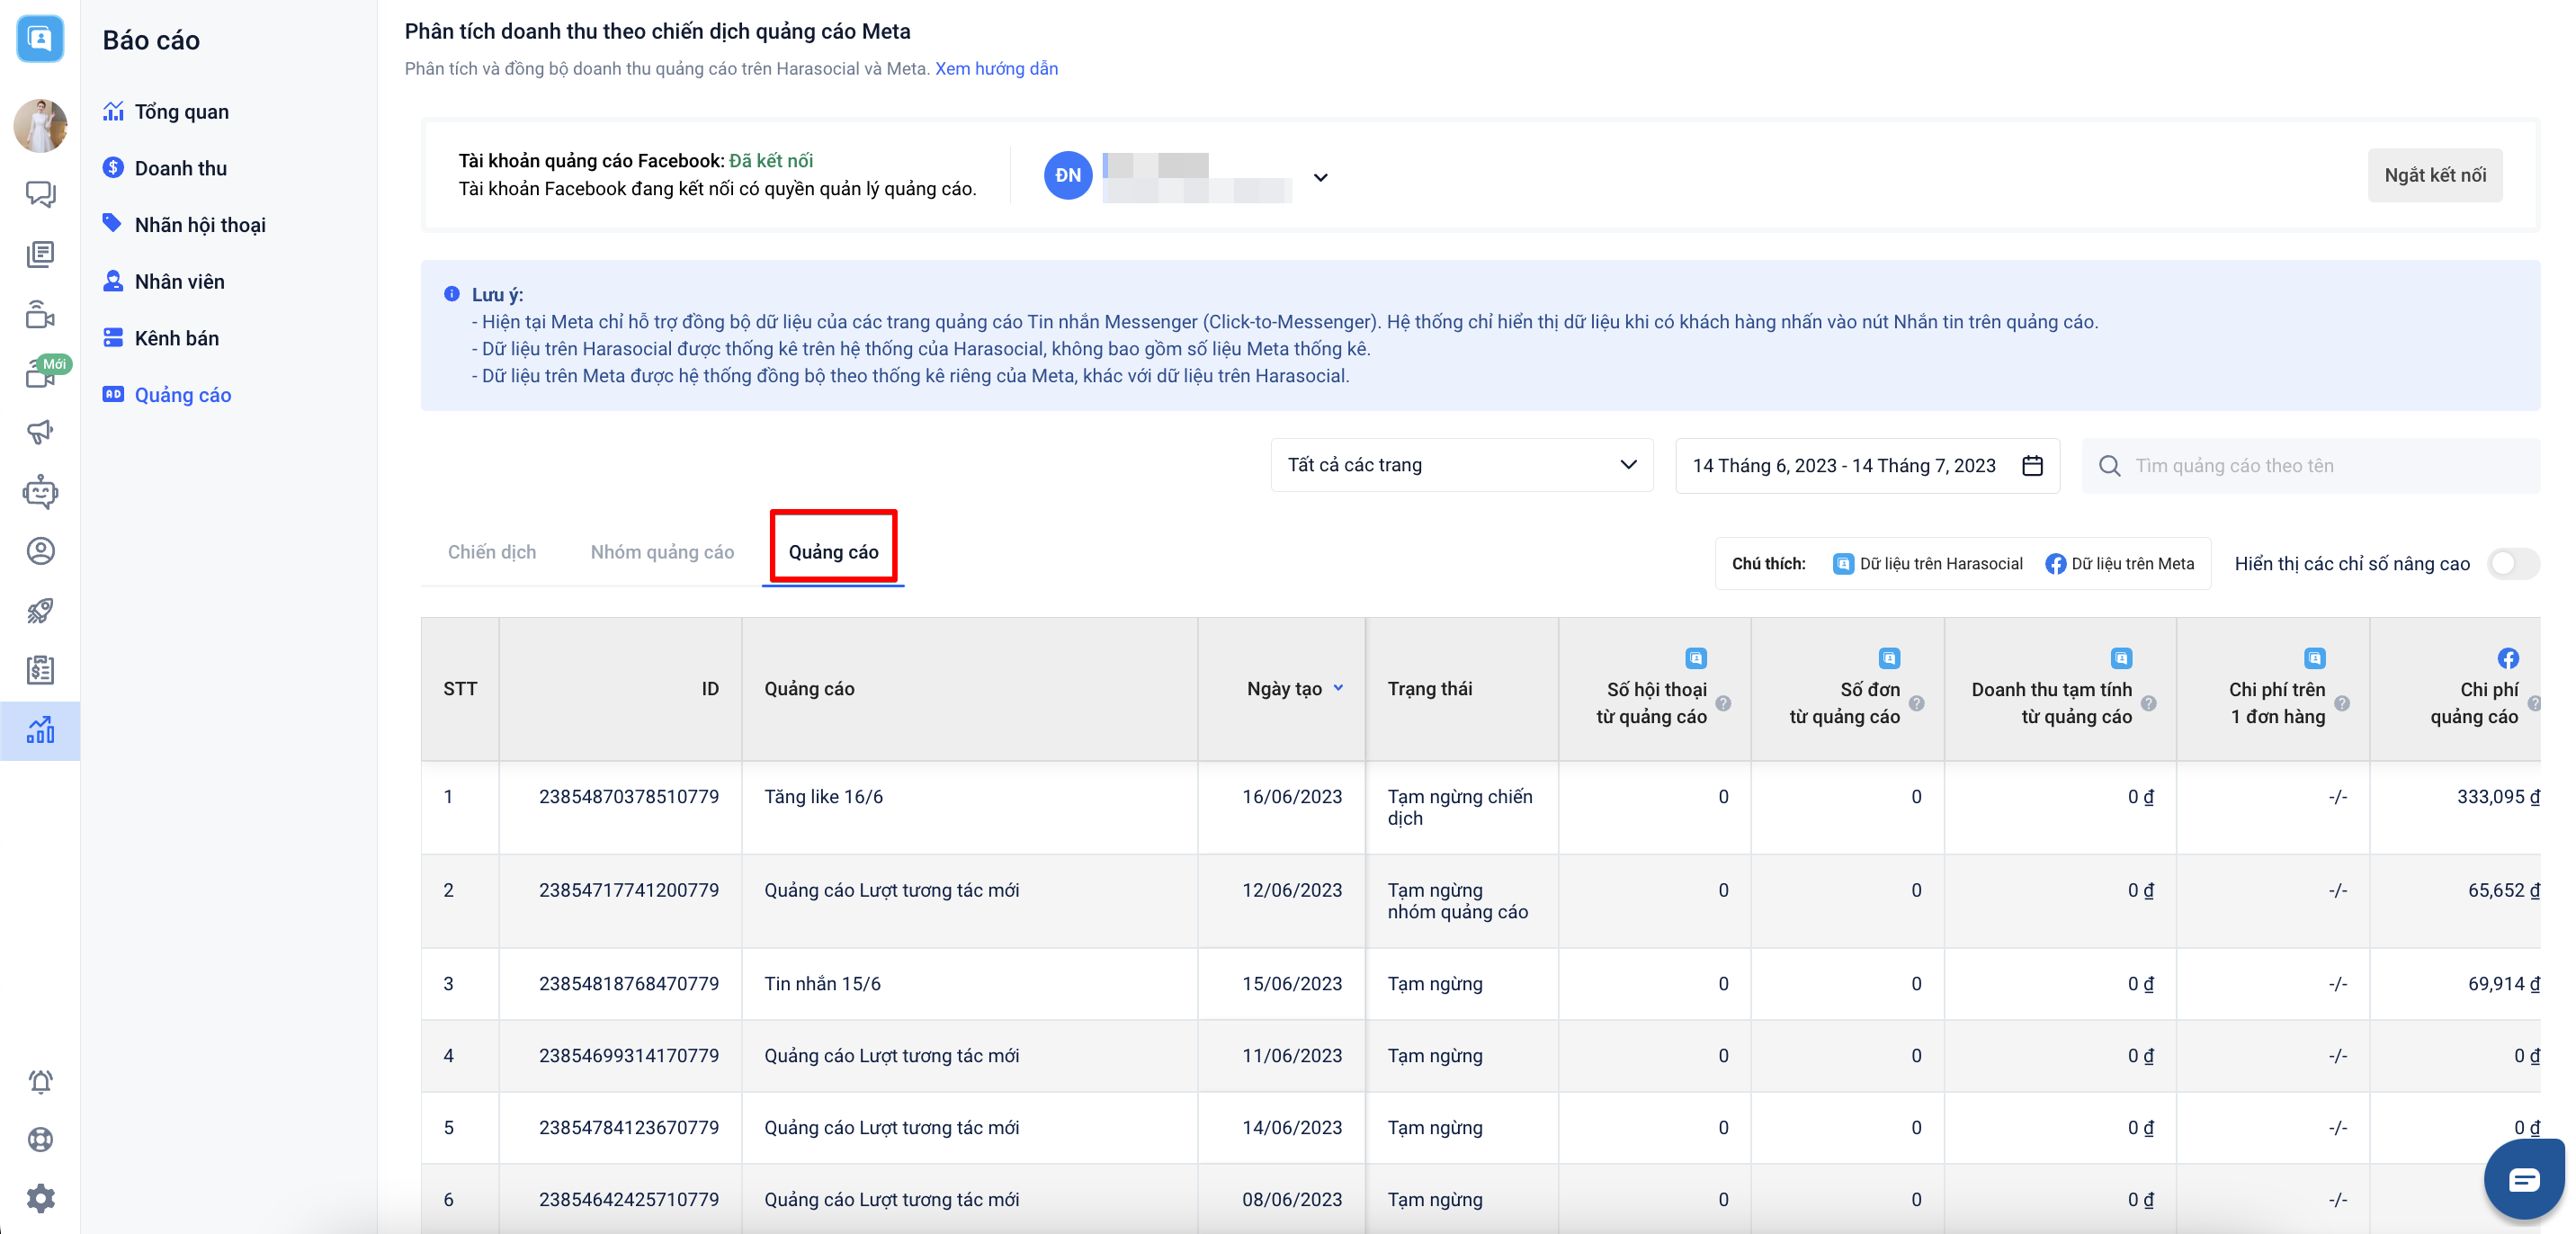Viewport: 2576px width, 1234px height.
Task: Open Nhãn hội thoại menu item
Action: pos(200,225)
